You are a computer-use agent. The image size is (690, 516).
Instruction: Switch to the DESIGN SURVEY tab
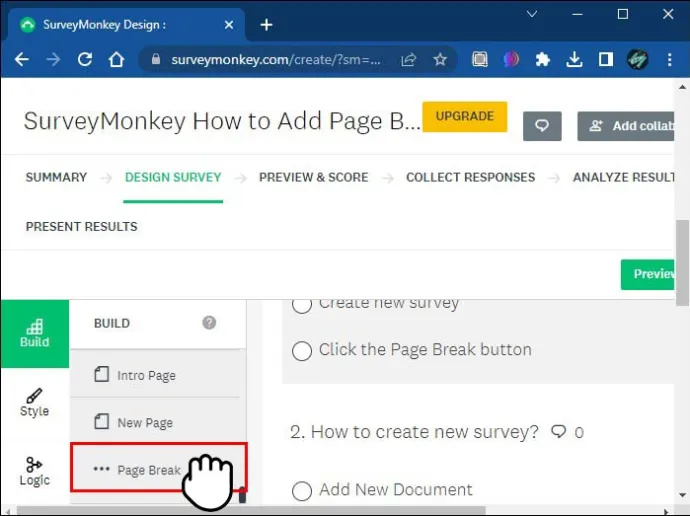[x=173, y=177]
